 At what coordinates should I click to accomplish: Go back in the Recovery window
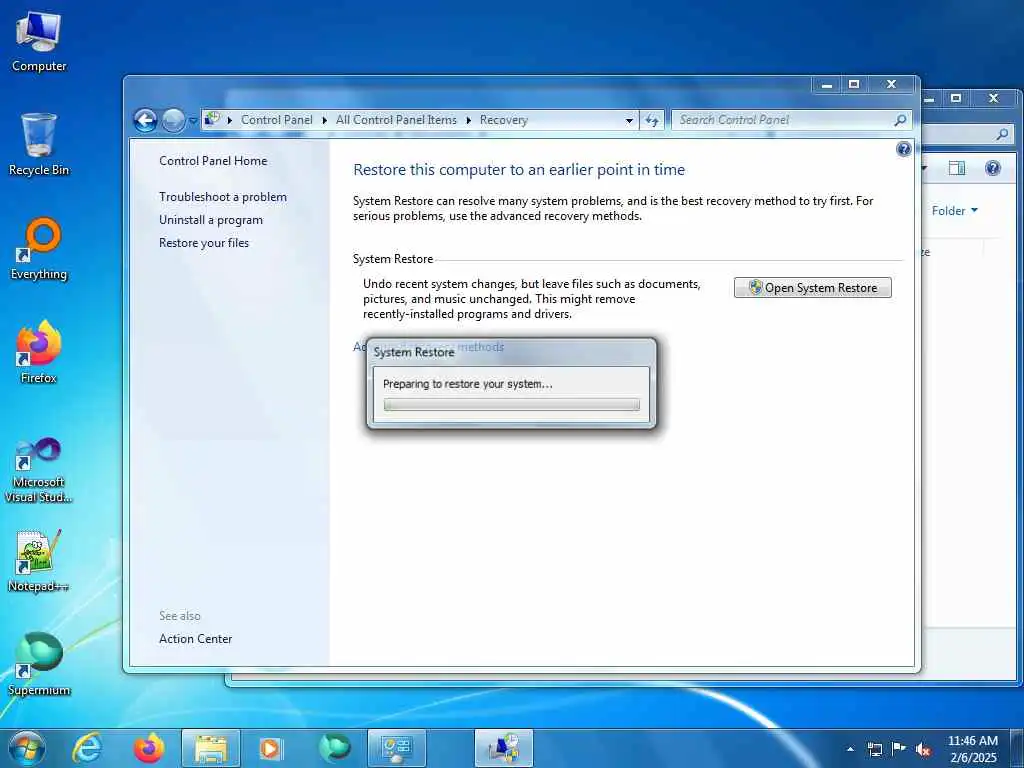click(145, 120)
